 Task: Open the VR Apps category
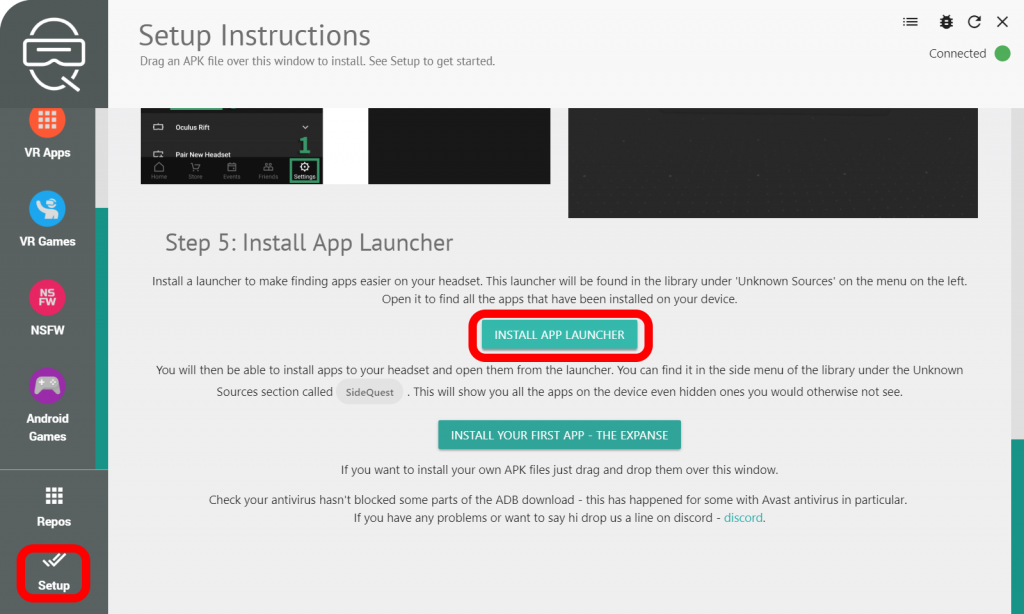pos(47,132)
